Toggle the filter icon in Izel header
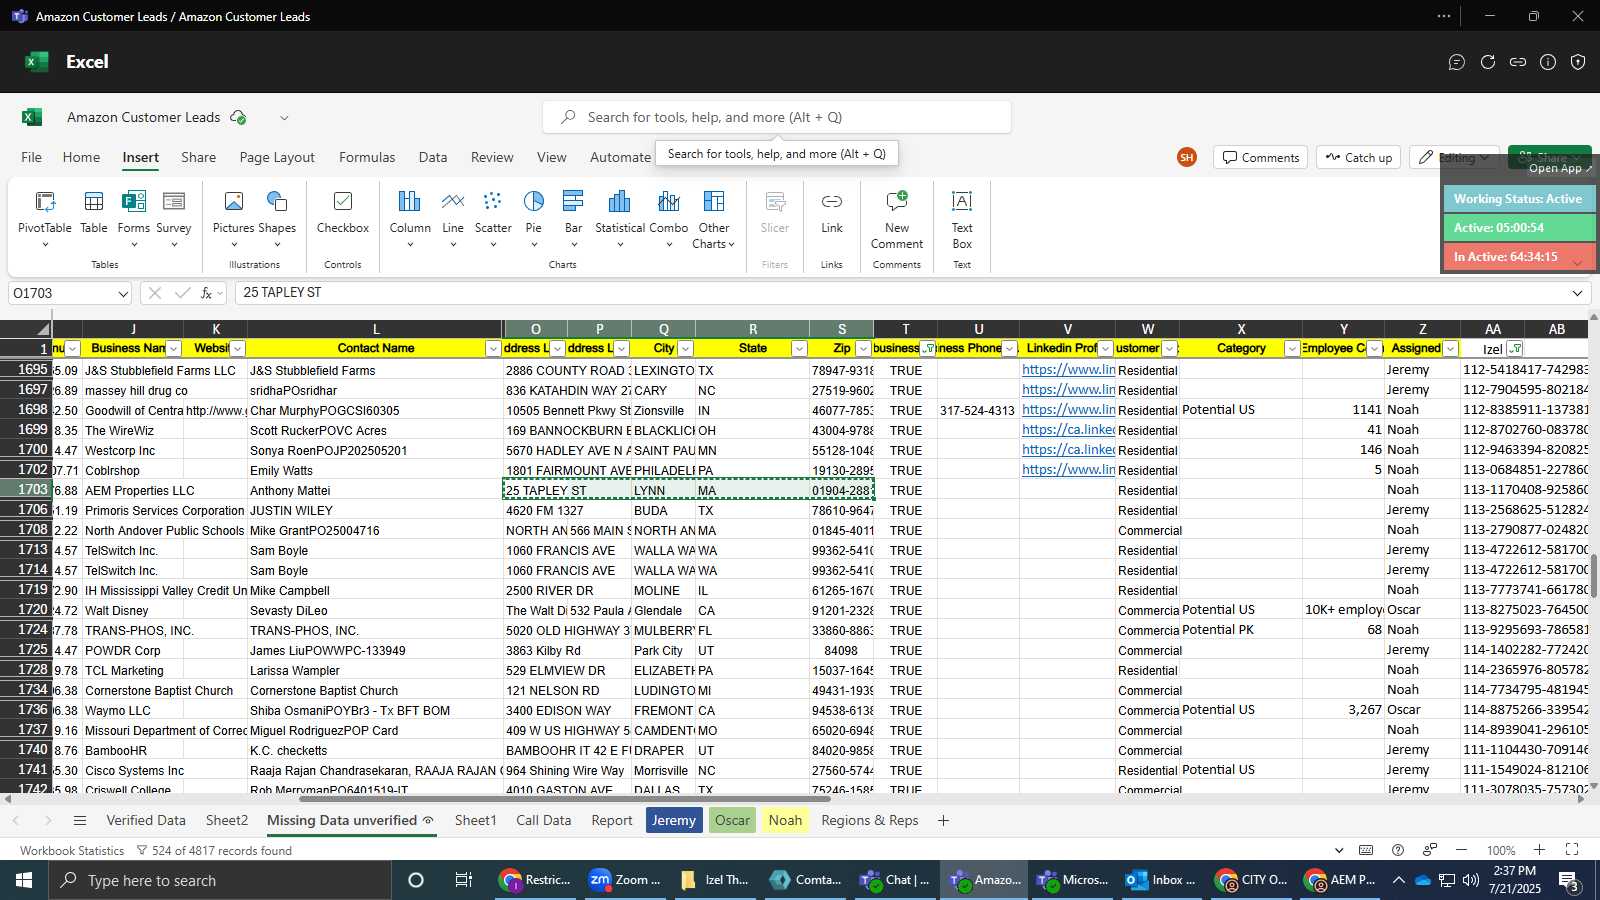Image resolution: width=1600 pixels, height=900 pixels. (1515, 349)
